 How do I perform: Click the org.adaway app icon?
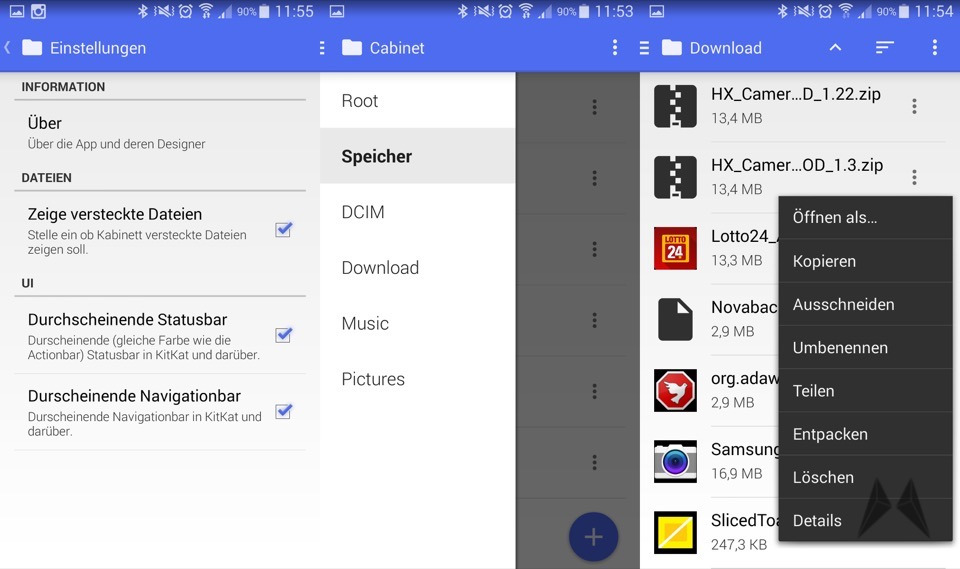pos(675,390)
